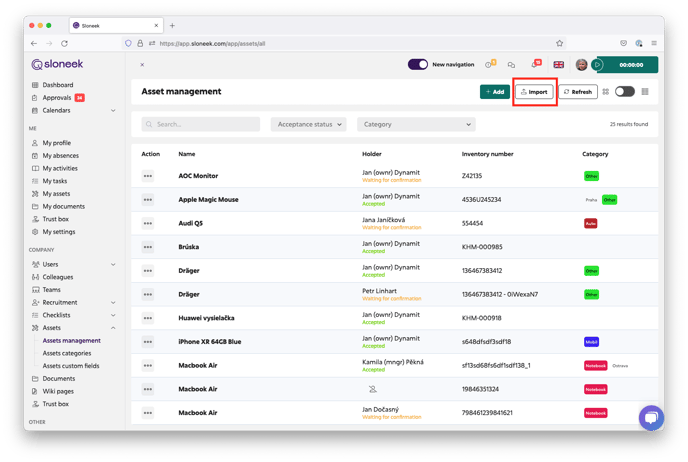Image resolution: width=688 pixels, height=462 pixels.
Task: Focus the asset Search field
Action: pyautogui.click(x=201, y=125)
